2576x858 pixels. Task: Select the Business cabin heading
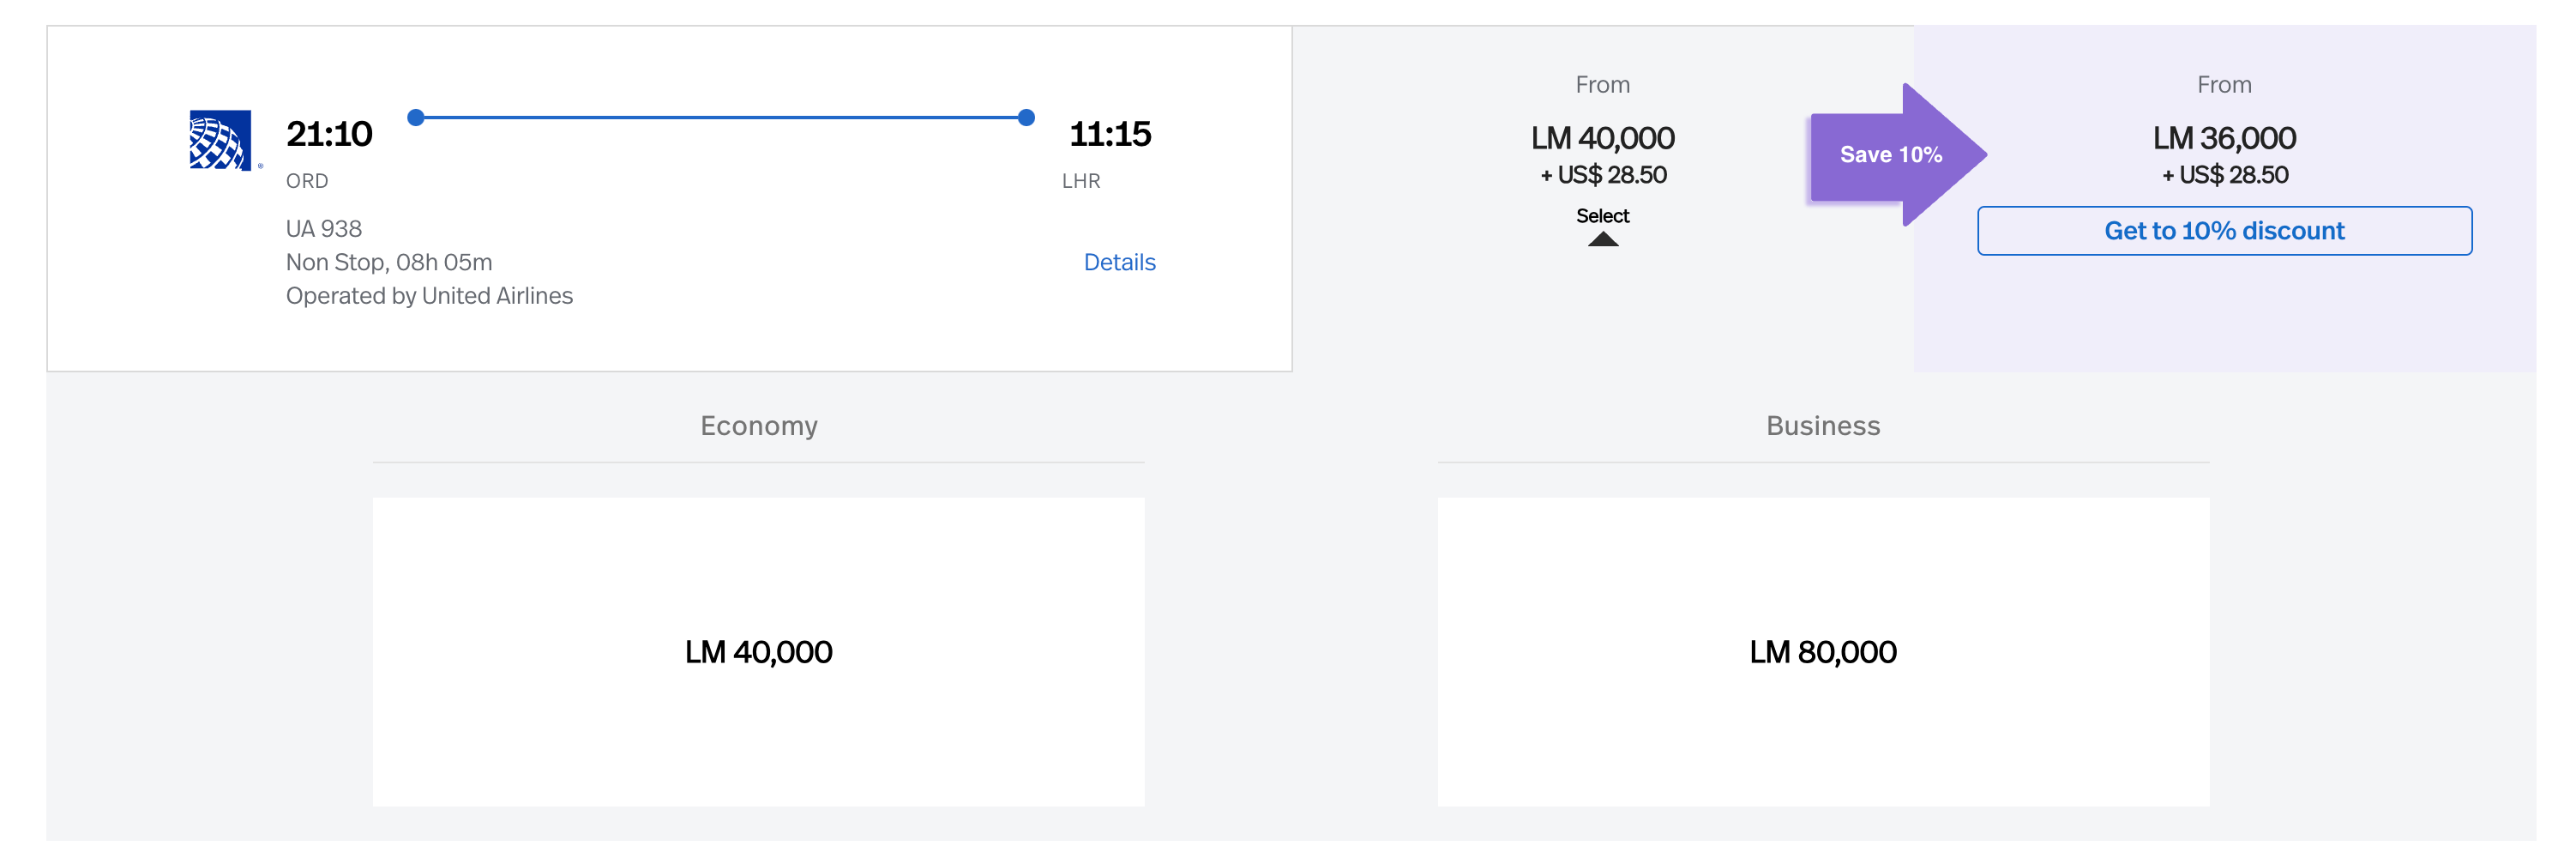pos(1822,426)
